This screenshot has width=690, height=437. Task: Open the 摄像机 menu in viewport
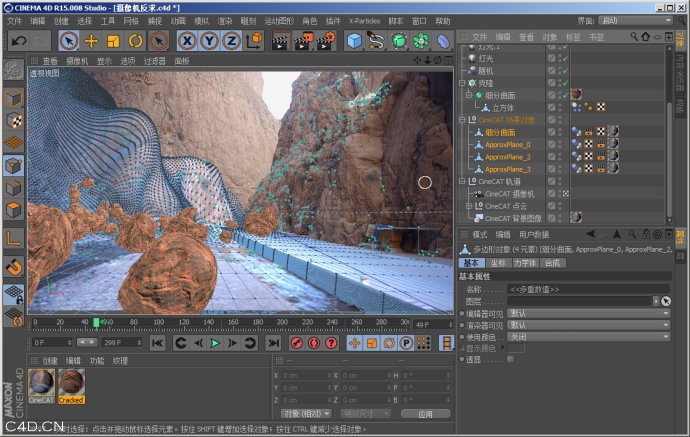point(77,61)
